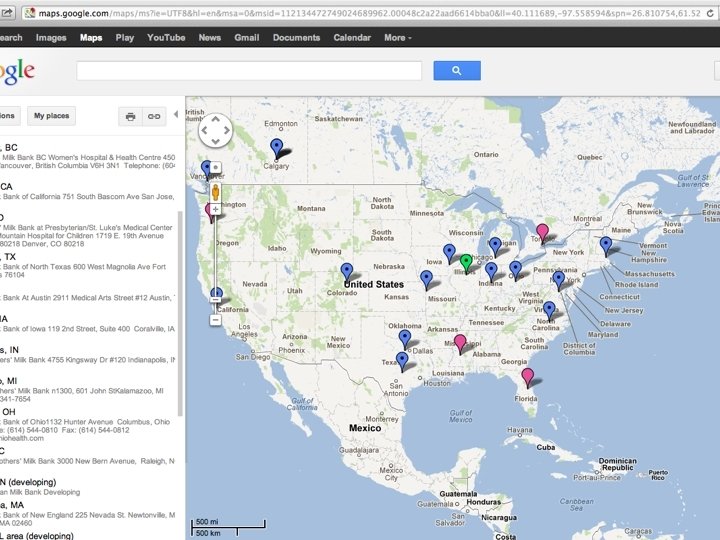Click the blue marker in Colorado
Image resolution: width=720 pixels, height=540 pixels.
[x=347, y=272]
